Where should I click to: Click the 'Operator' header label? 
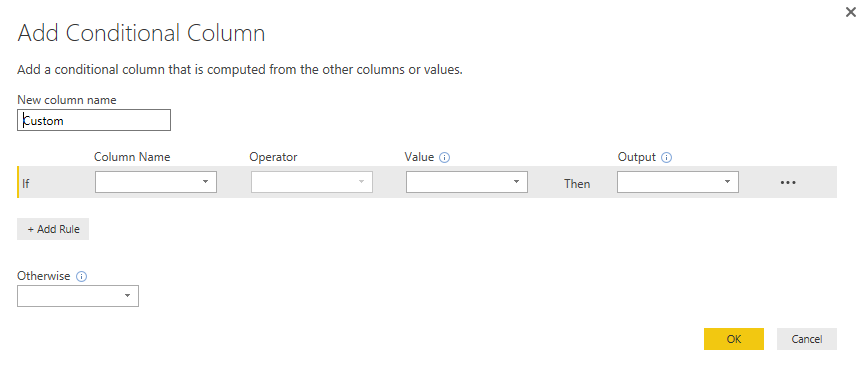[273, 157]
